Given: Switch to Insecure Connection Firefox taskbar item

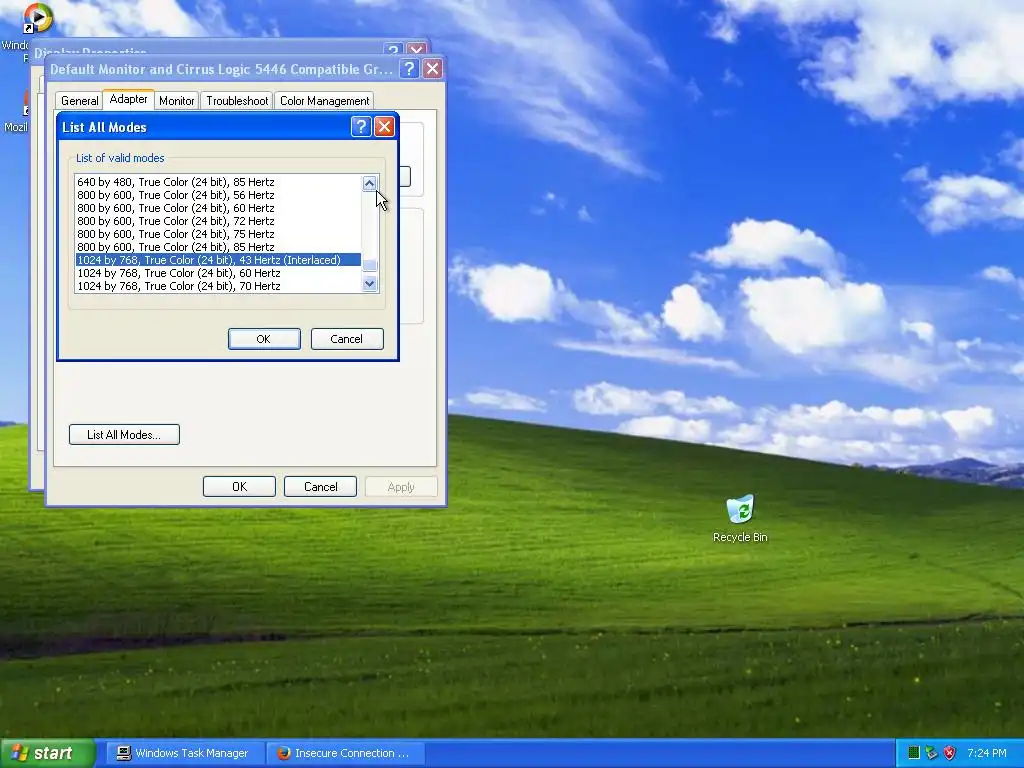Looking at the screenshot, I should coord(346,753).
